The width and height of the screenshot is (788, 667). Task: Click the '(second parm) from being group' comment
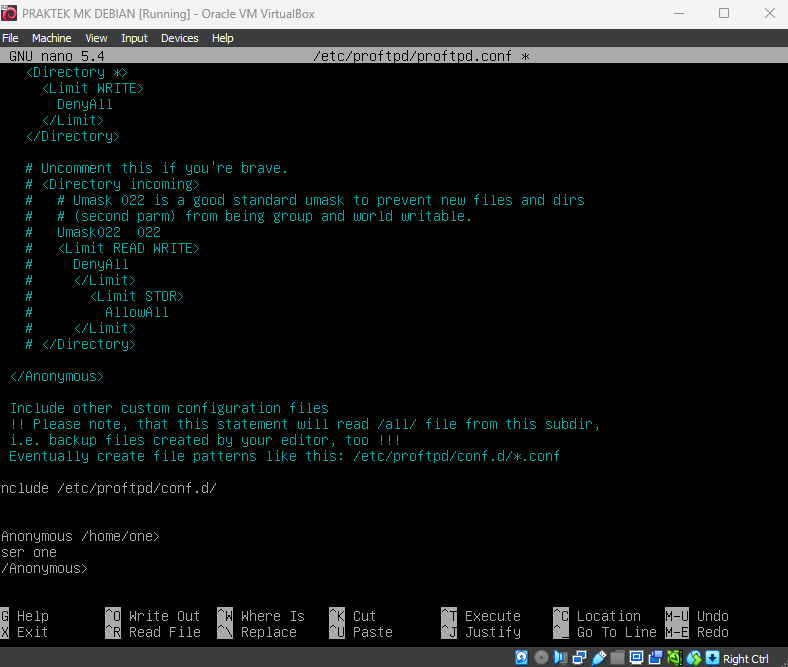click(x=249, y=216)
